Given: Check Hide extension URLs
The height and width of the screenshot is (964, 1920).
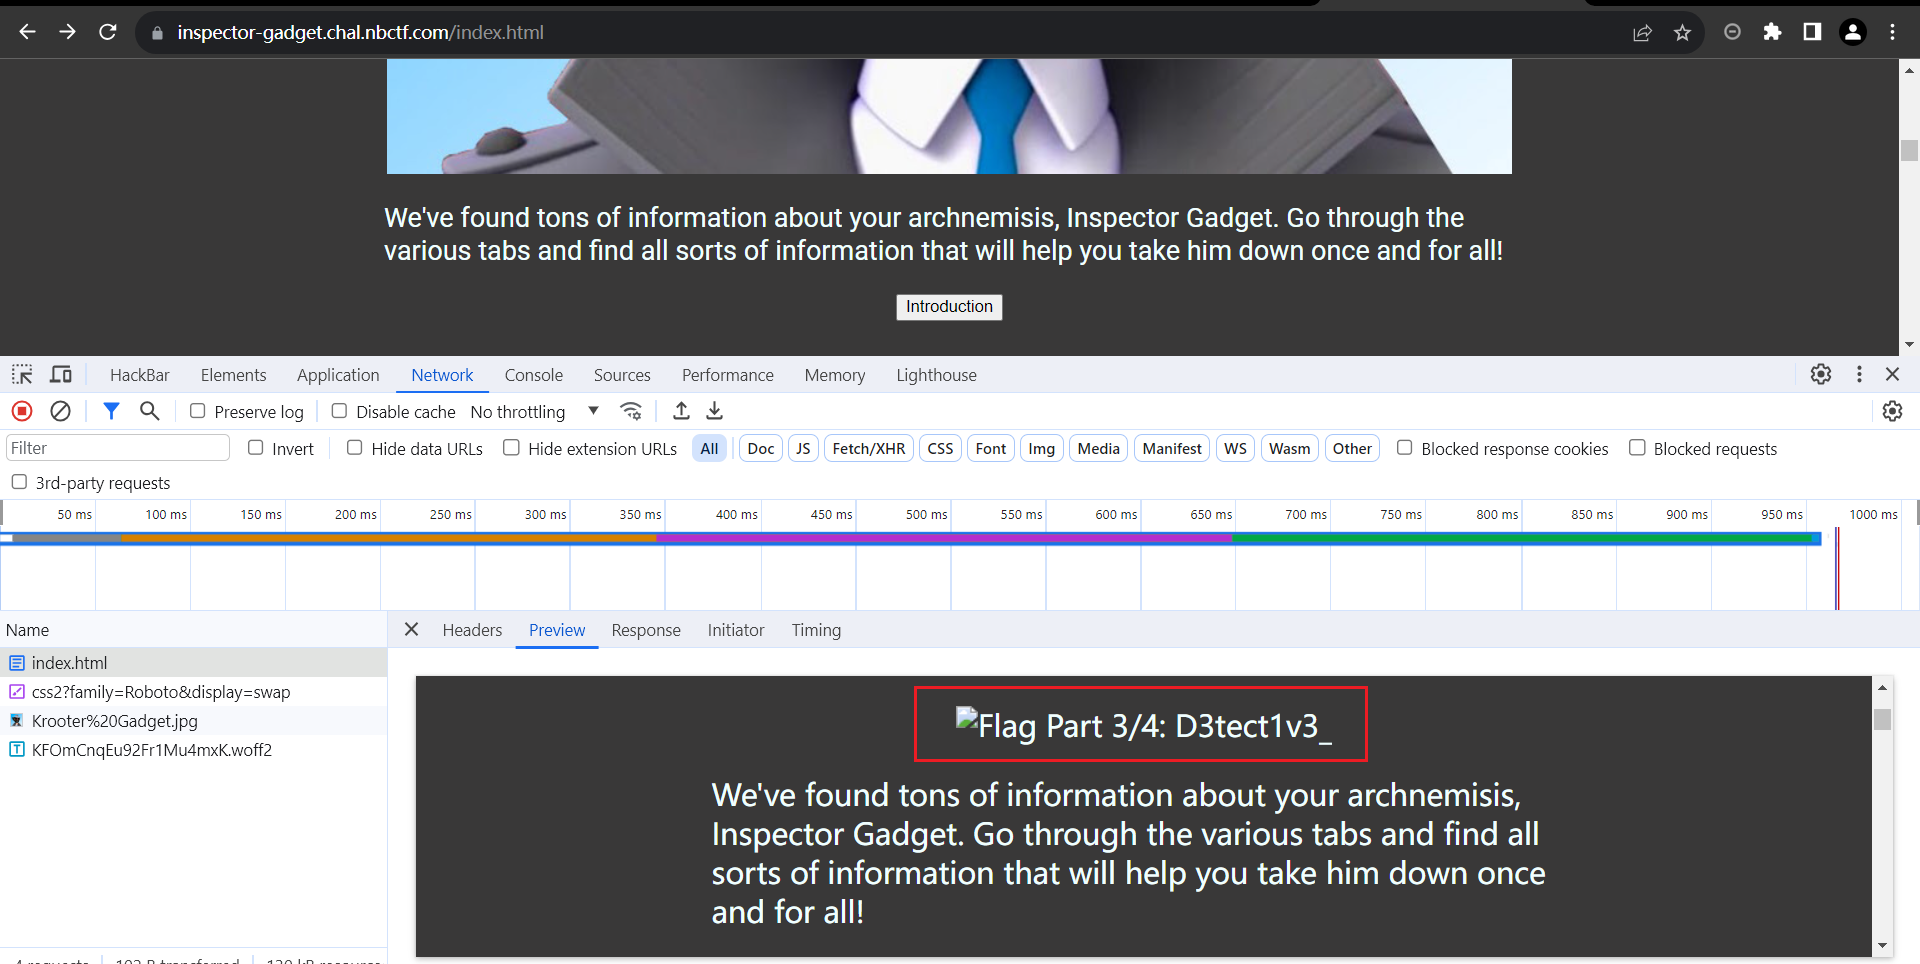Looking at the screenshot, I should coord(512,448).
